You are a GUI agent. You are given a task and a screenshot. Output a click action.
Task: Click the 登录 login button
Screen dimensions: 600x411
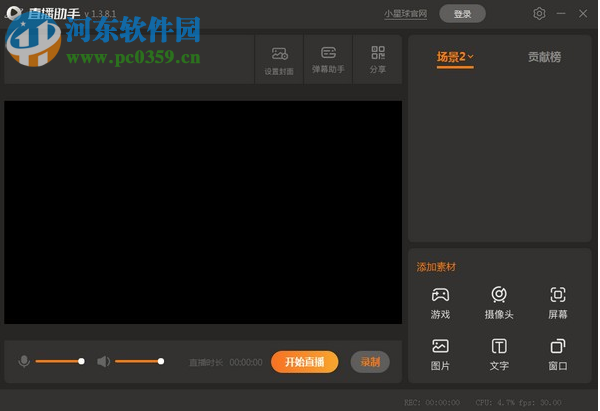462,14
